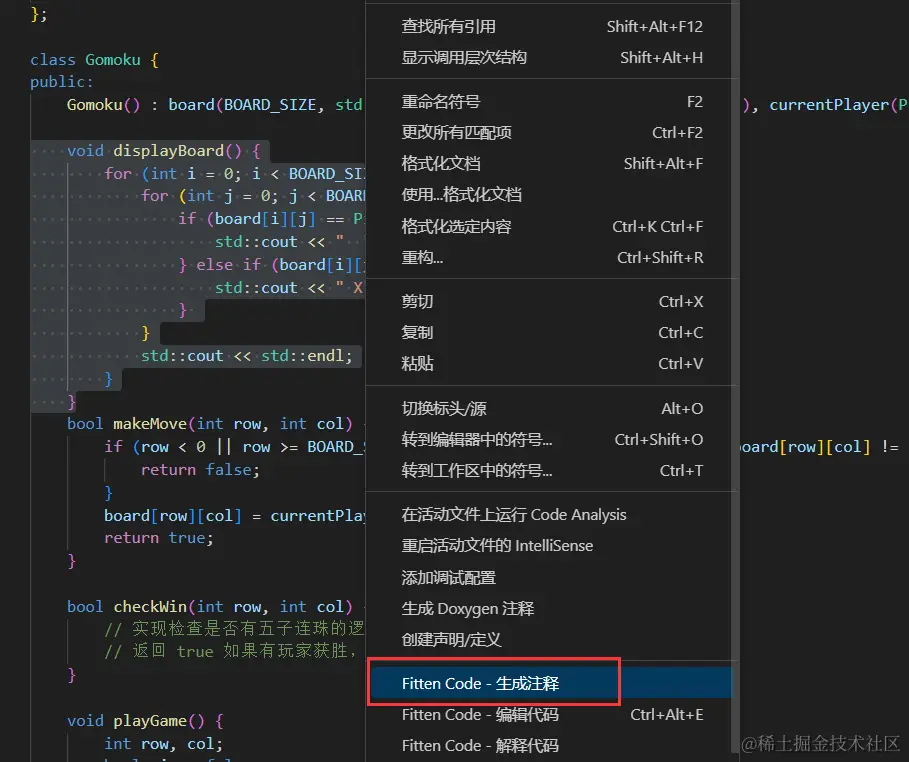Viewport: 909px width, 762px height.
Task: Click checkWin function name in code
Action: coord(150,607)
